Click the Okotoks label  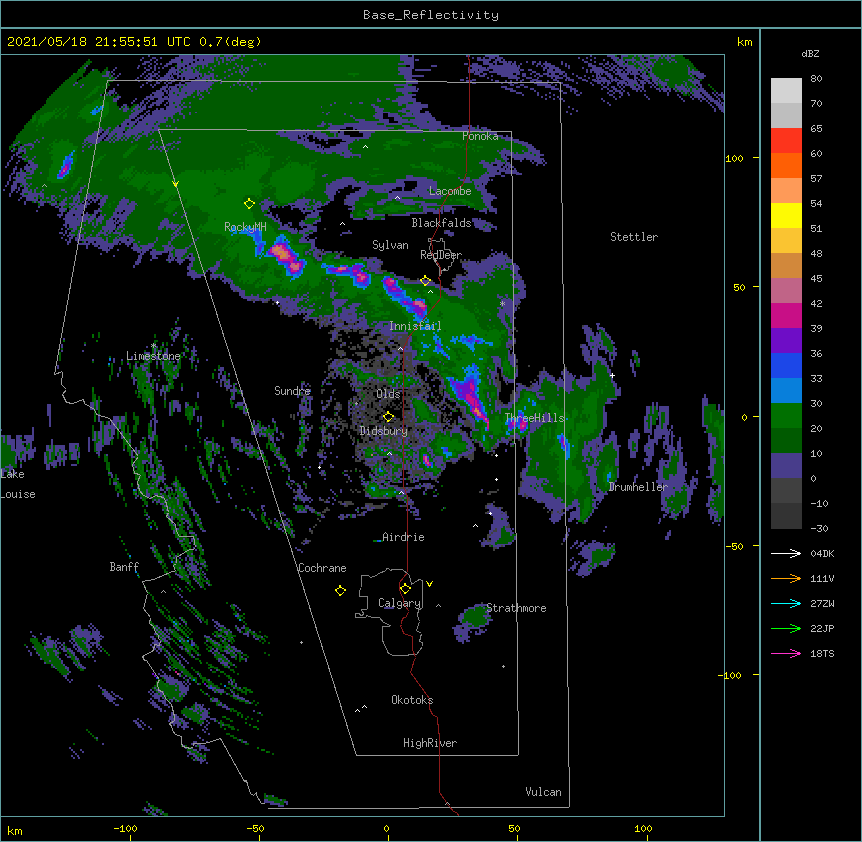tap(412, 700)
